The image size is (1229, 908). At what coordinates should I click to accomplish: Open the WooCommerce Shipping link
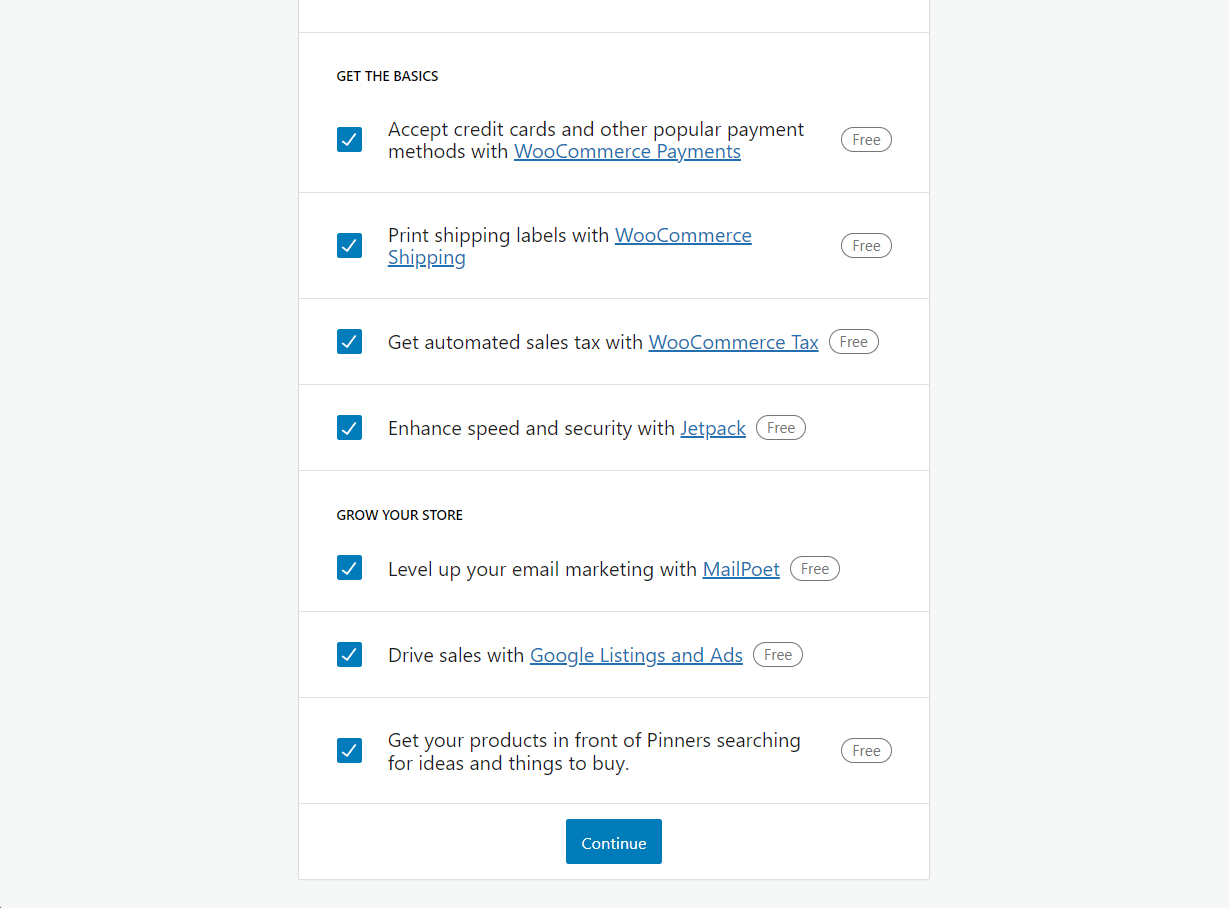click(683, 235)
